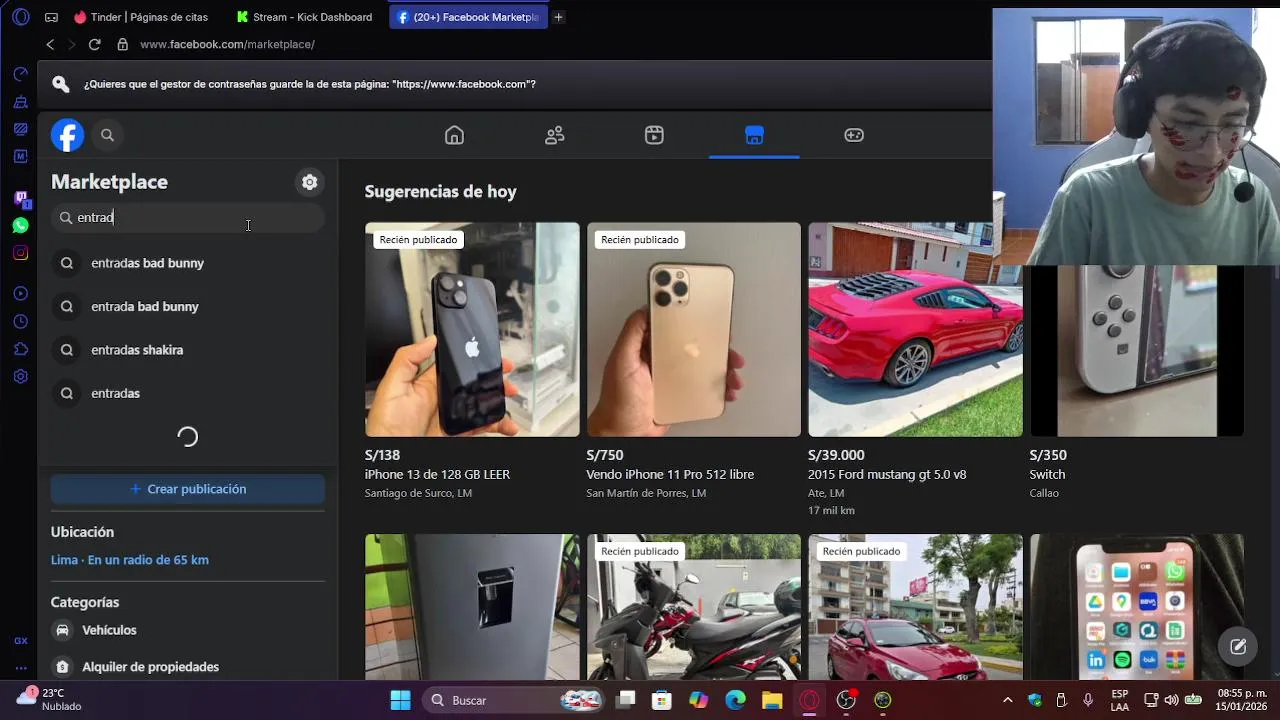Open the Opera GX main menu logo
The height and width of the screenshot is (720, 1280).
tap(21, 17)
